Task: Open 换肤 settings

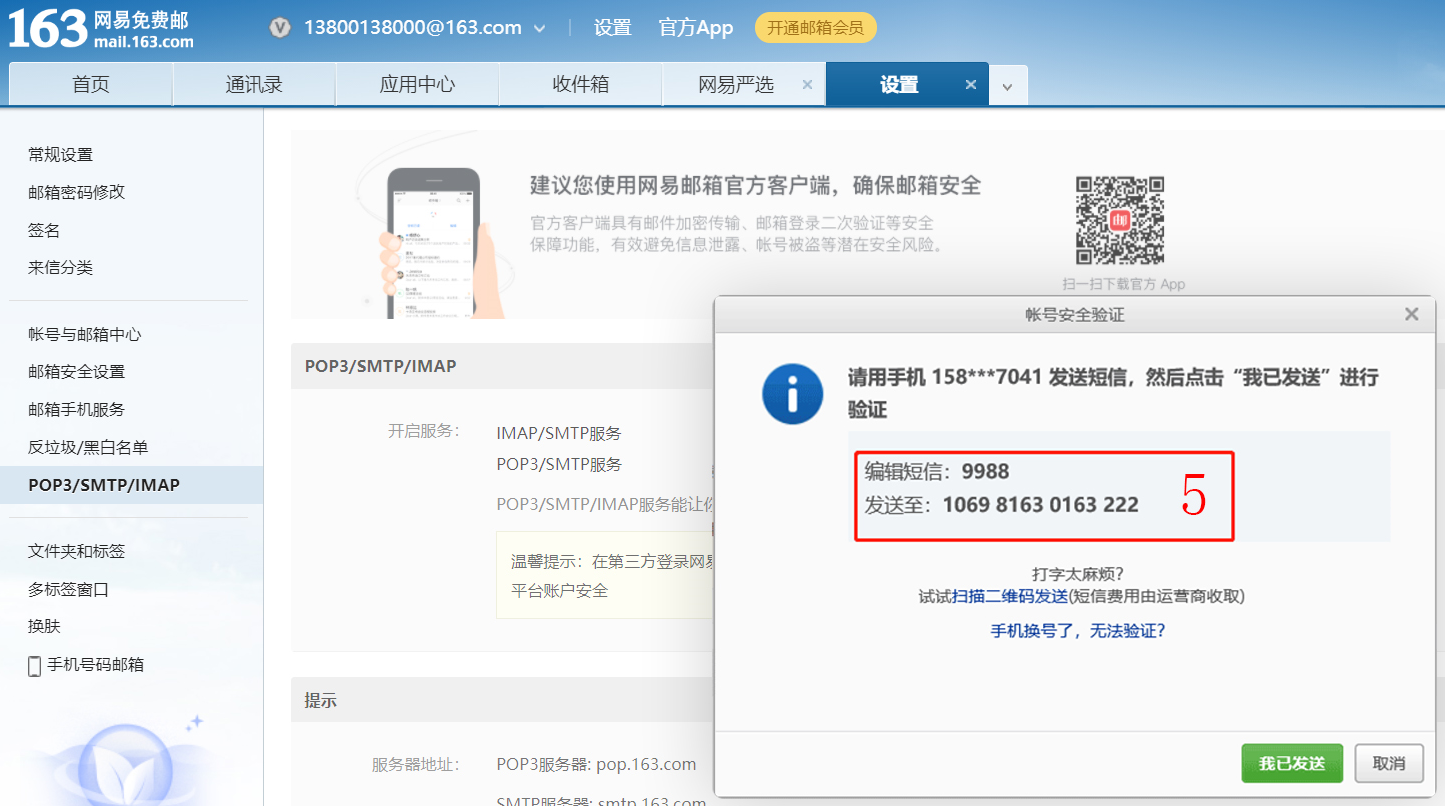Action: coord(44,626)
